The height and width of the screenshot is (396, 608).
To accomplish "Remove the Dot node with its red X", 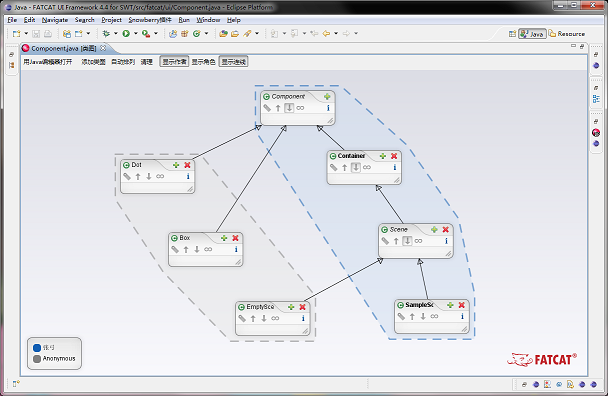I will (x=187, y=165).
